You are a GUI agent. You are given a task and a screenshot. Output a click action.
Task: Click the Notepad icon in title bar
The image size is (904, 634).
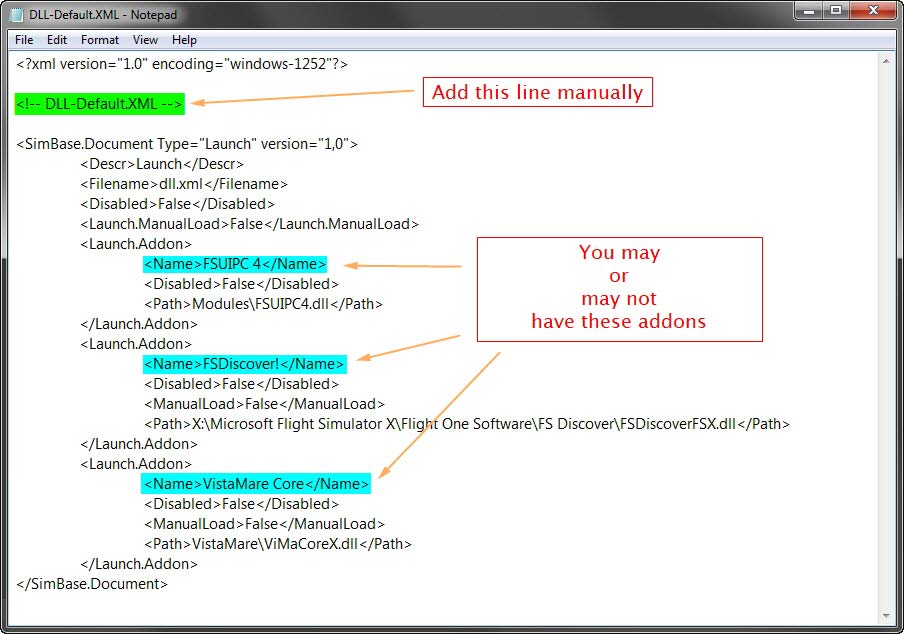(16, 14)
